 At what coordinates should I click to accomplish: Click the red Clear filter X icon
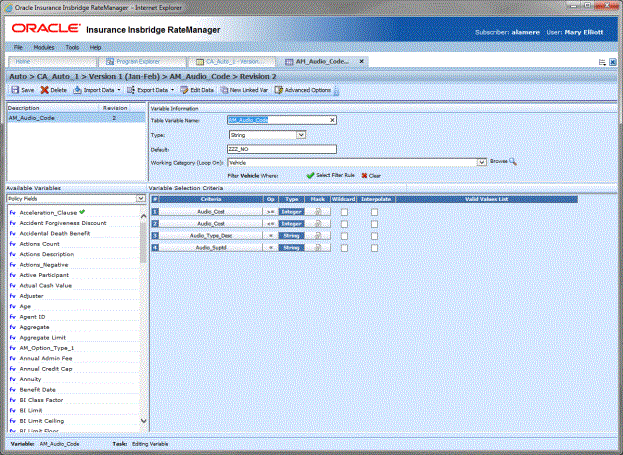(x=364, y=176)
